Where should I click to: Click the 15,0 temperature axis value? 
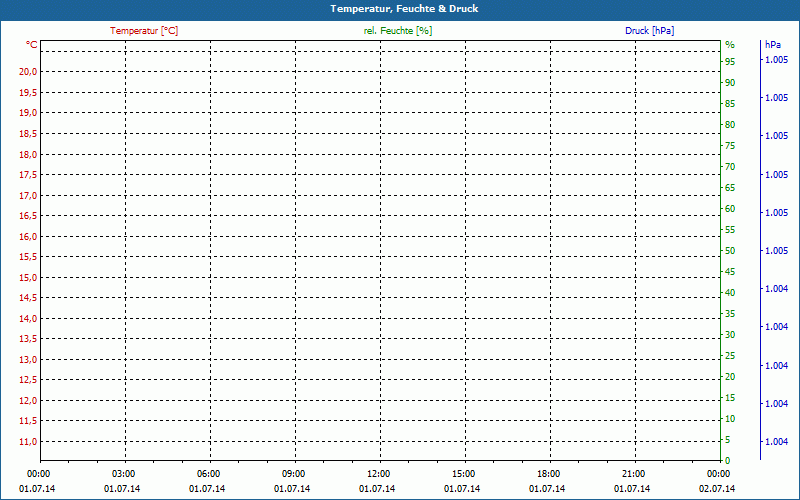[x=28, y=278]
